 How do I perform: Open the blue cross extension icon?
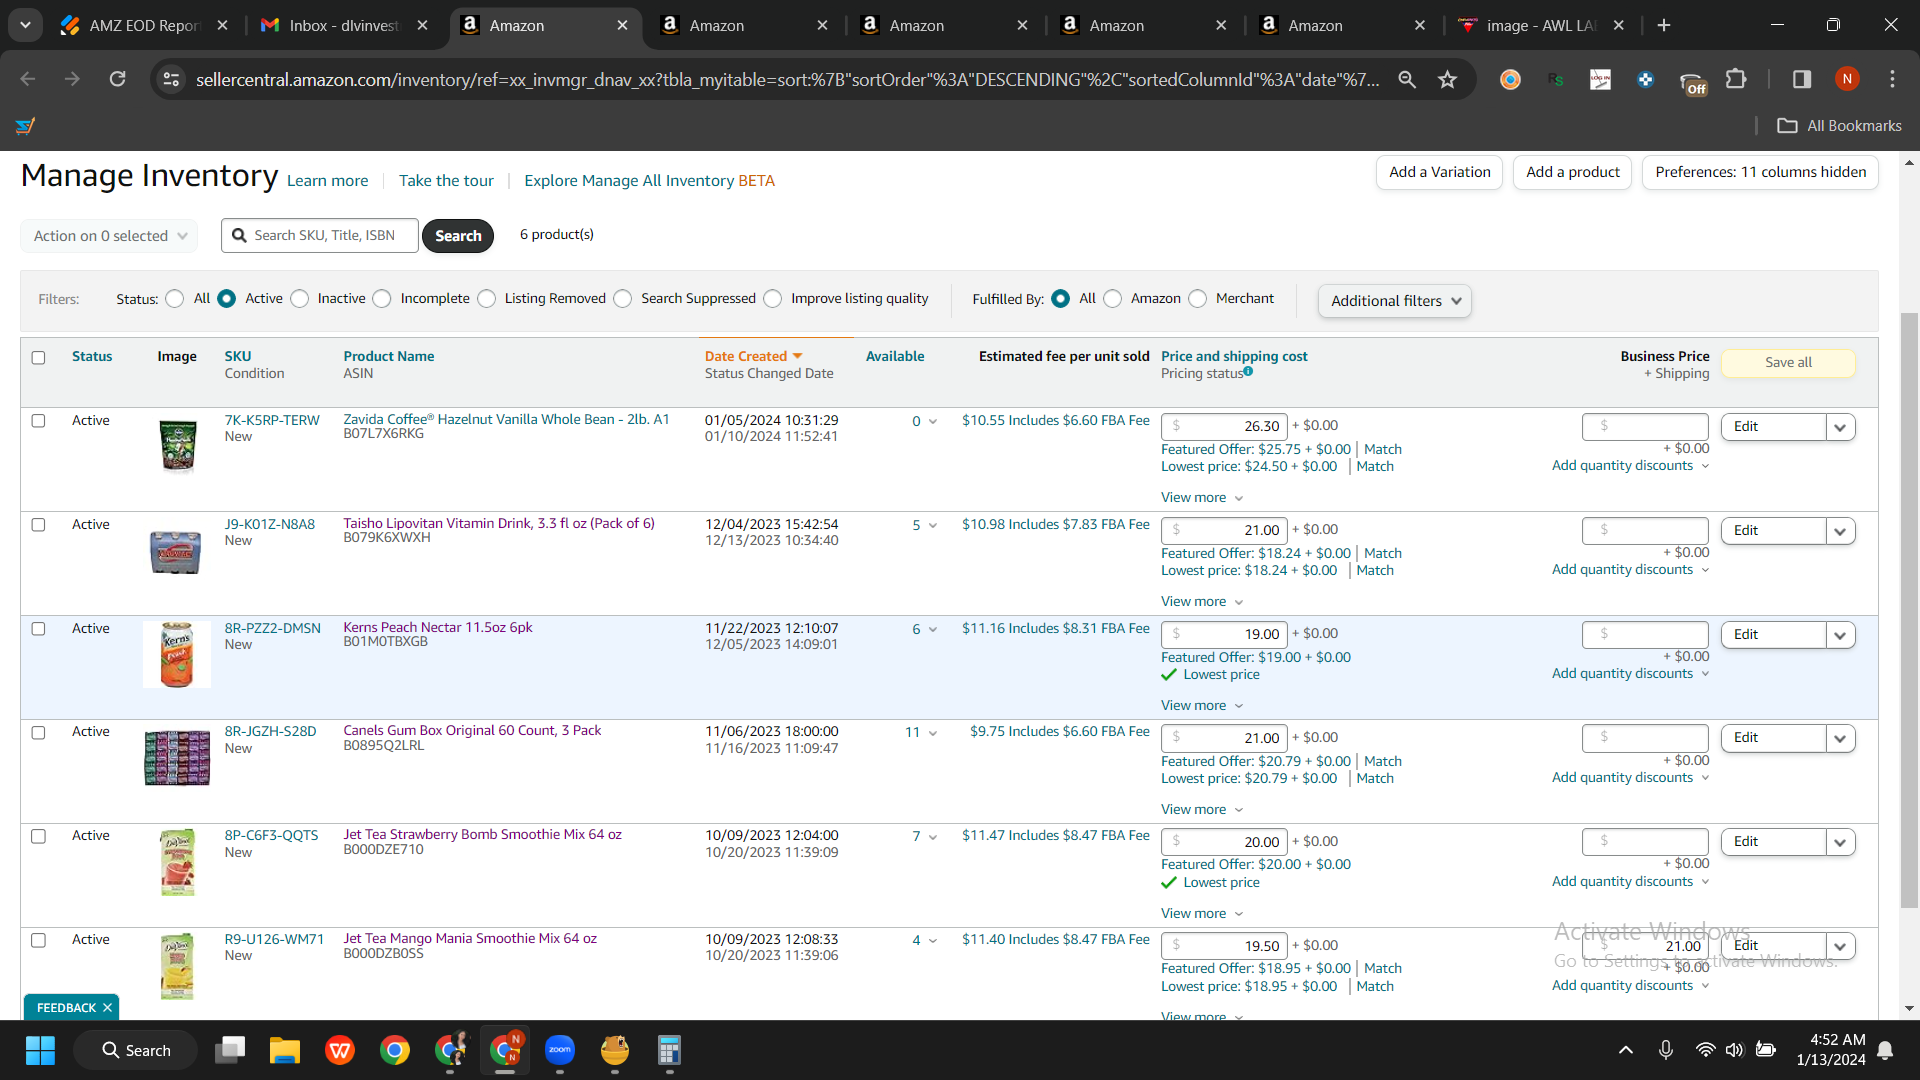pyautogui.click(x=1645, y=79)
